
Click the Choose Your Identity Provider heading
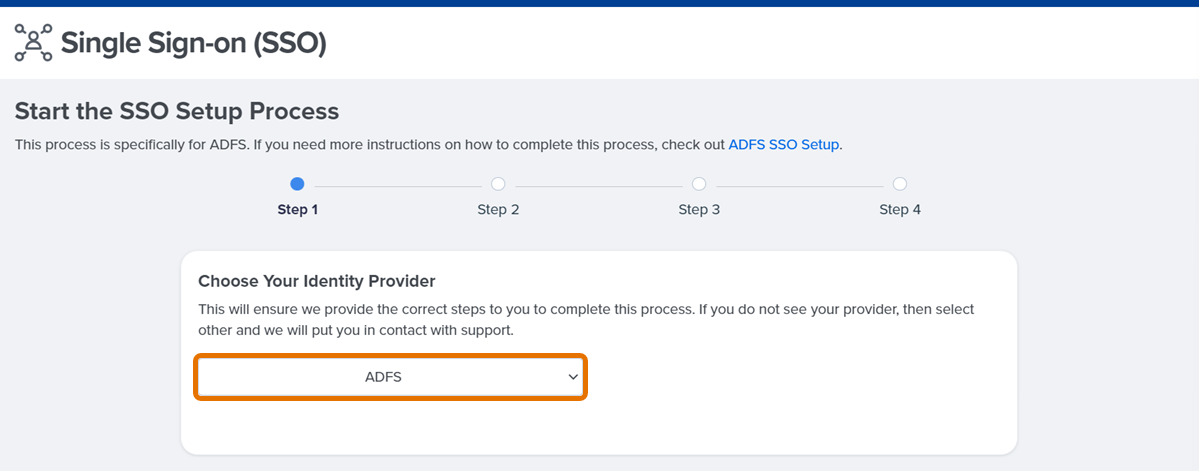[317, 281]
